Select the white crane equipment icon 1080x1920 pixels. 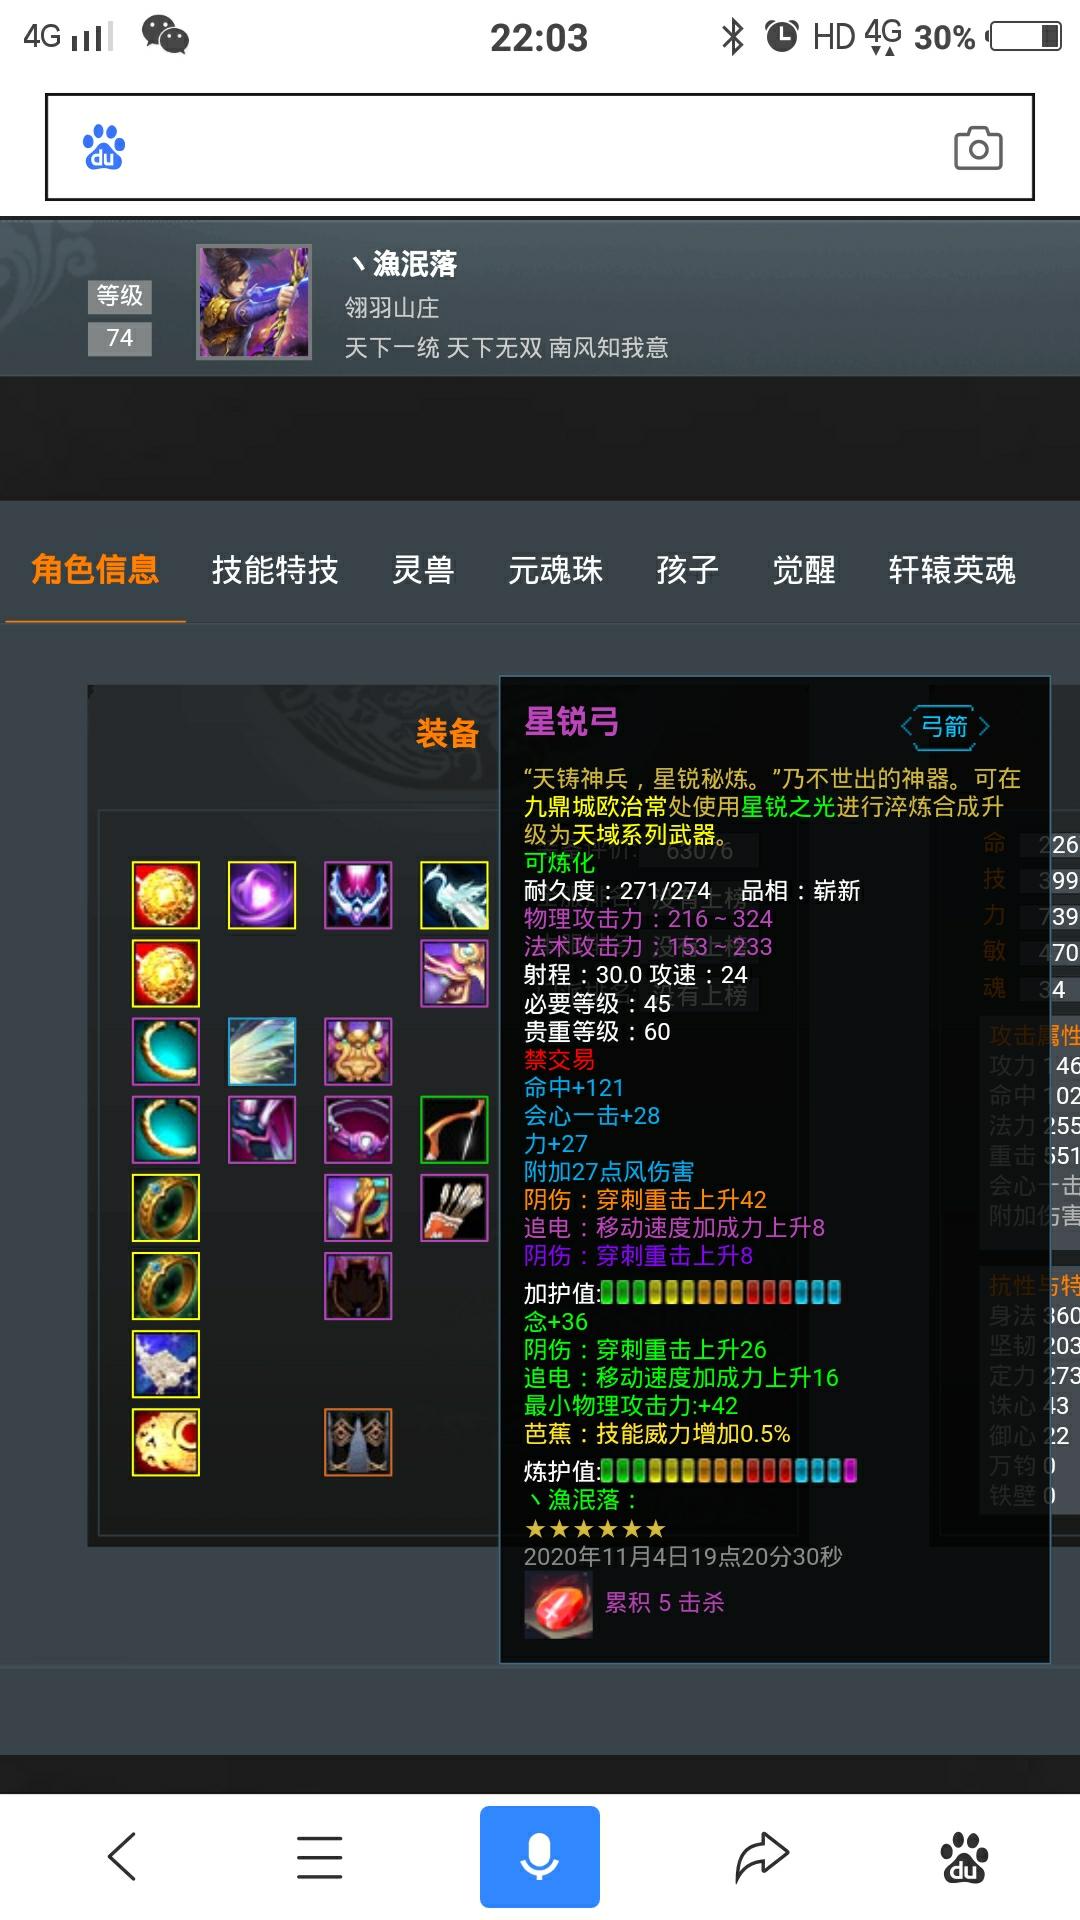(454, 895)
